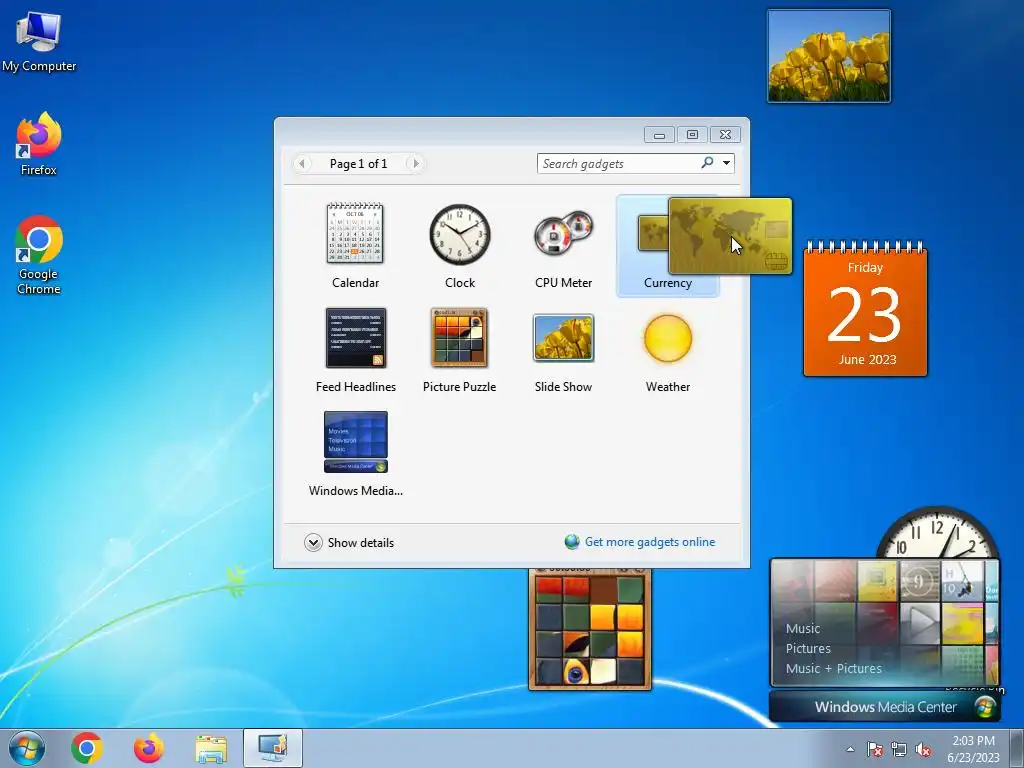The width and height of the screenshot is (1024, 768).
Task: Launch Firefox from the taskbar
Action: click(148, 748)
